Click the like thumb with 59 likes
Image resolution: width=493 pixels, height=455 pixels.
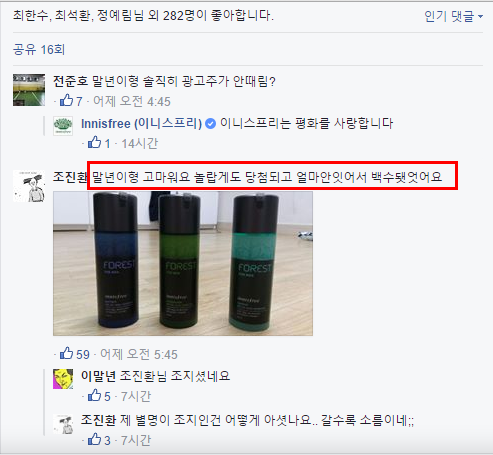pos(66,354)
